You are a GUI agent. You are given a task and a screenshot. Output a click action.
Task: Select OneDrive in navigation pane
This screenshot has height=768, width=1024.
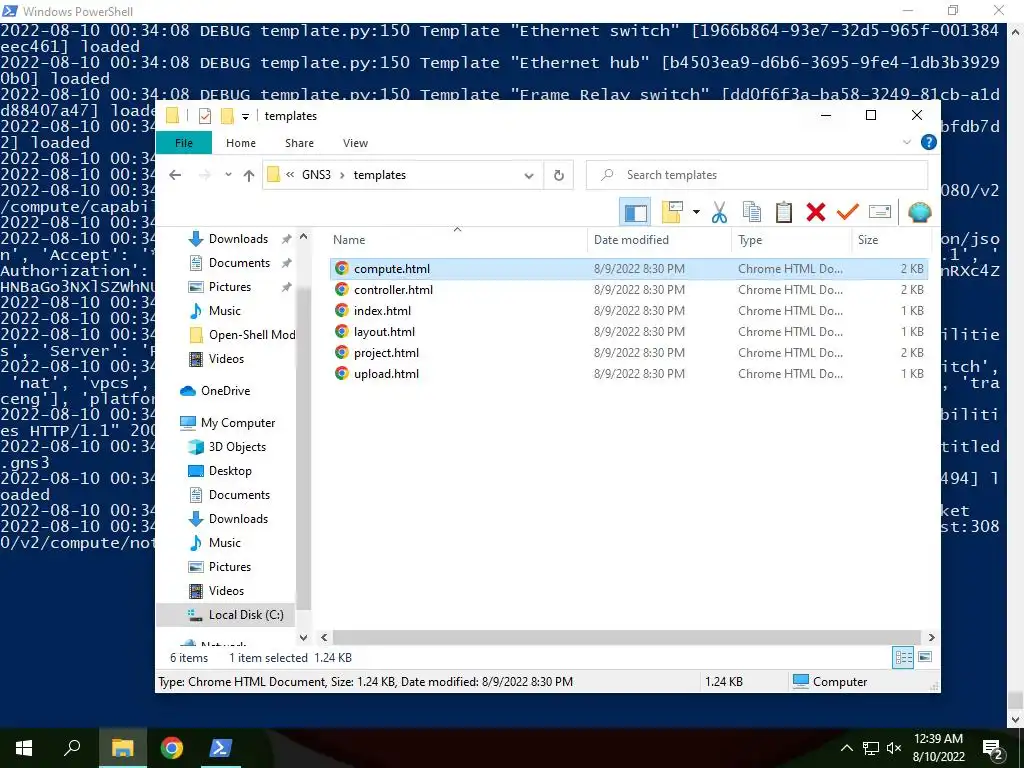[225, 391]
